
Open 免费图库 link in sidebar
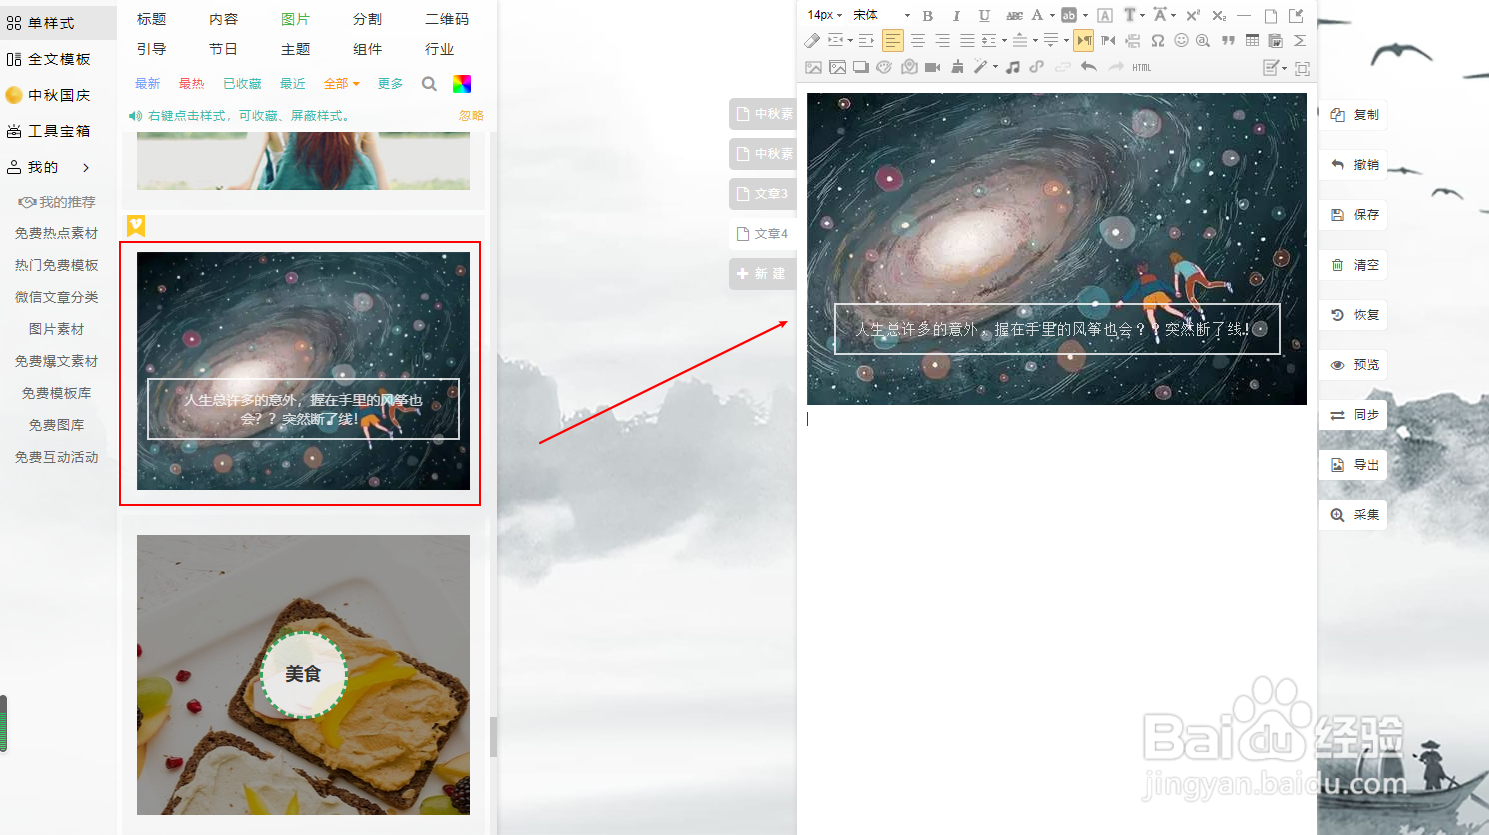pos(57,425)
